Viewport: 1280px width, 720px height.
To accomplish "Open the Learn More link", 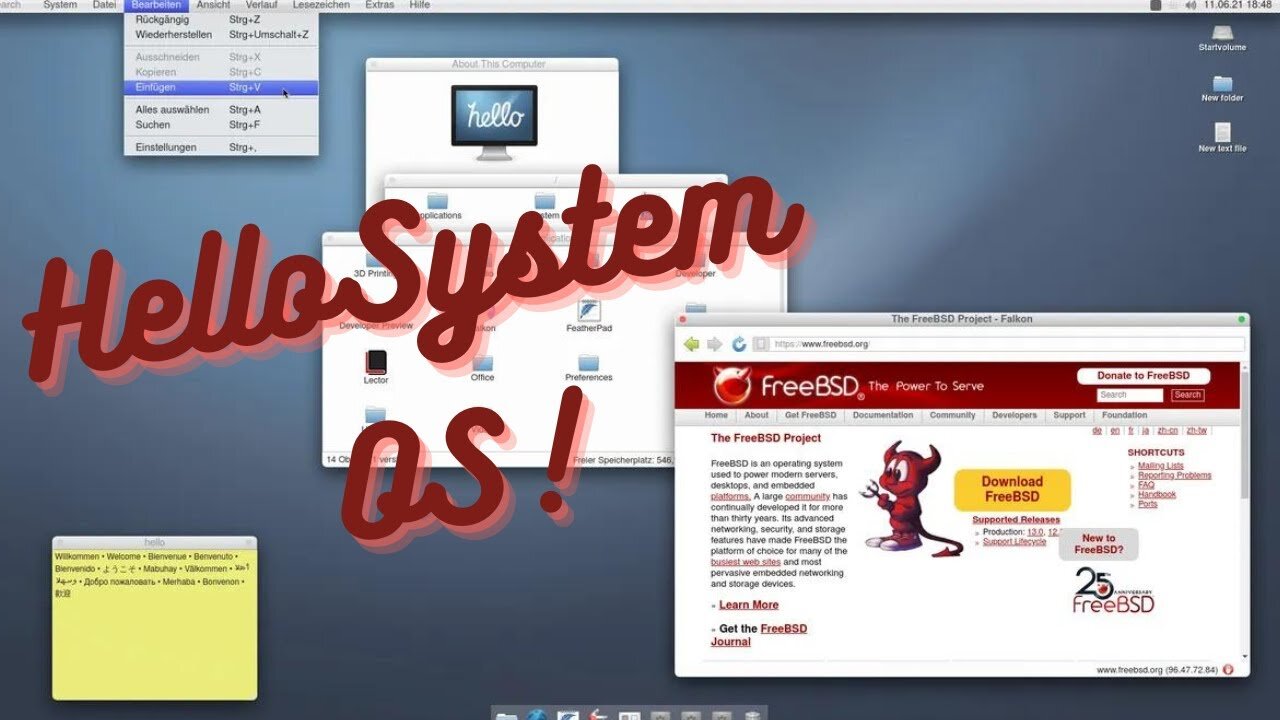I will [748, 604].
